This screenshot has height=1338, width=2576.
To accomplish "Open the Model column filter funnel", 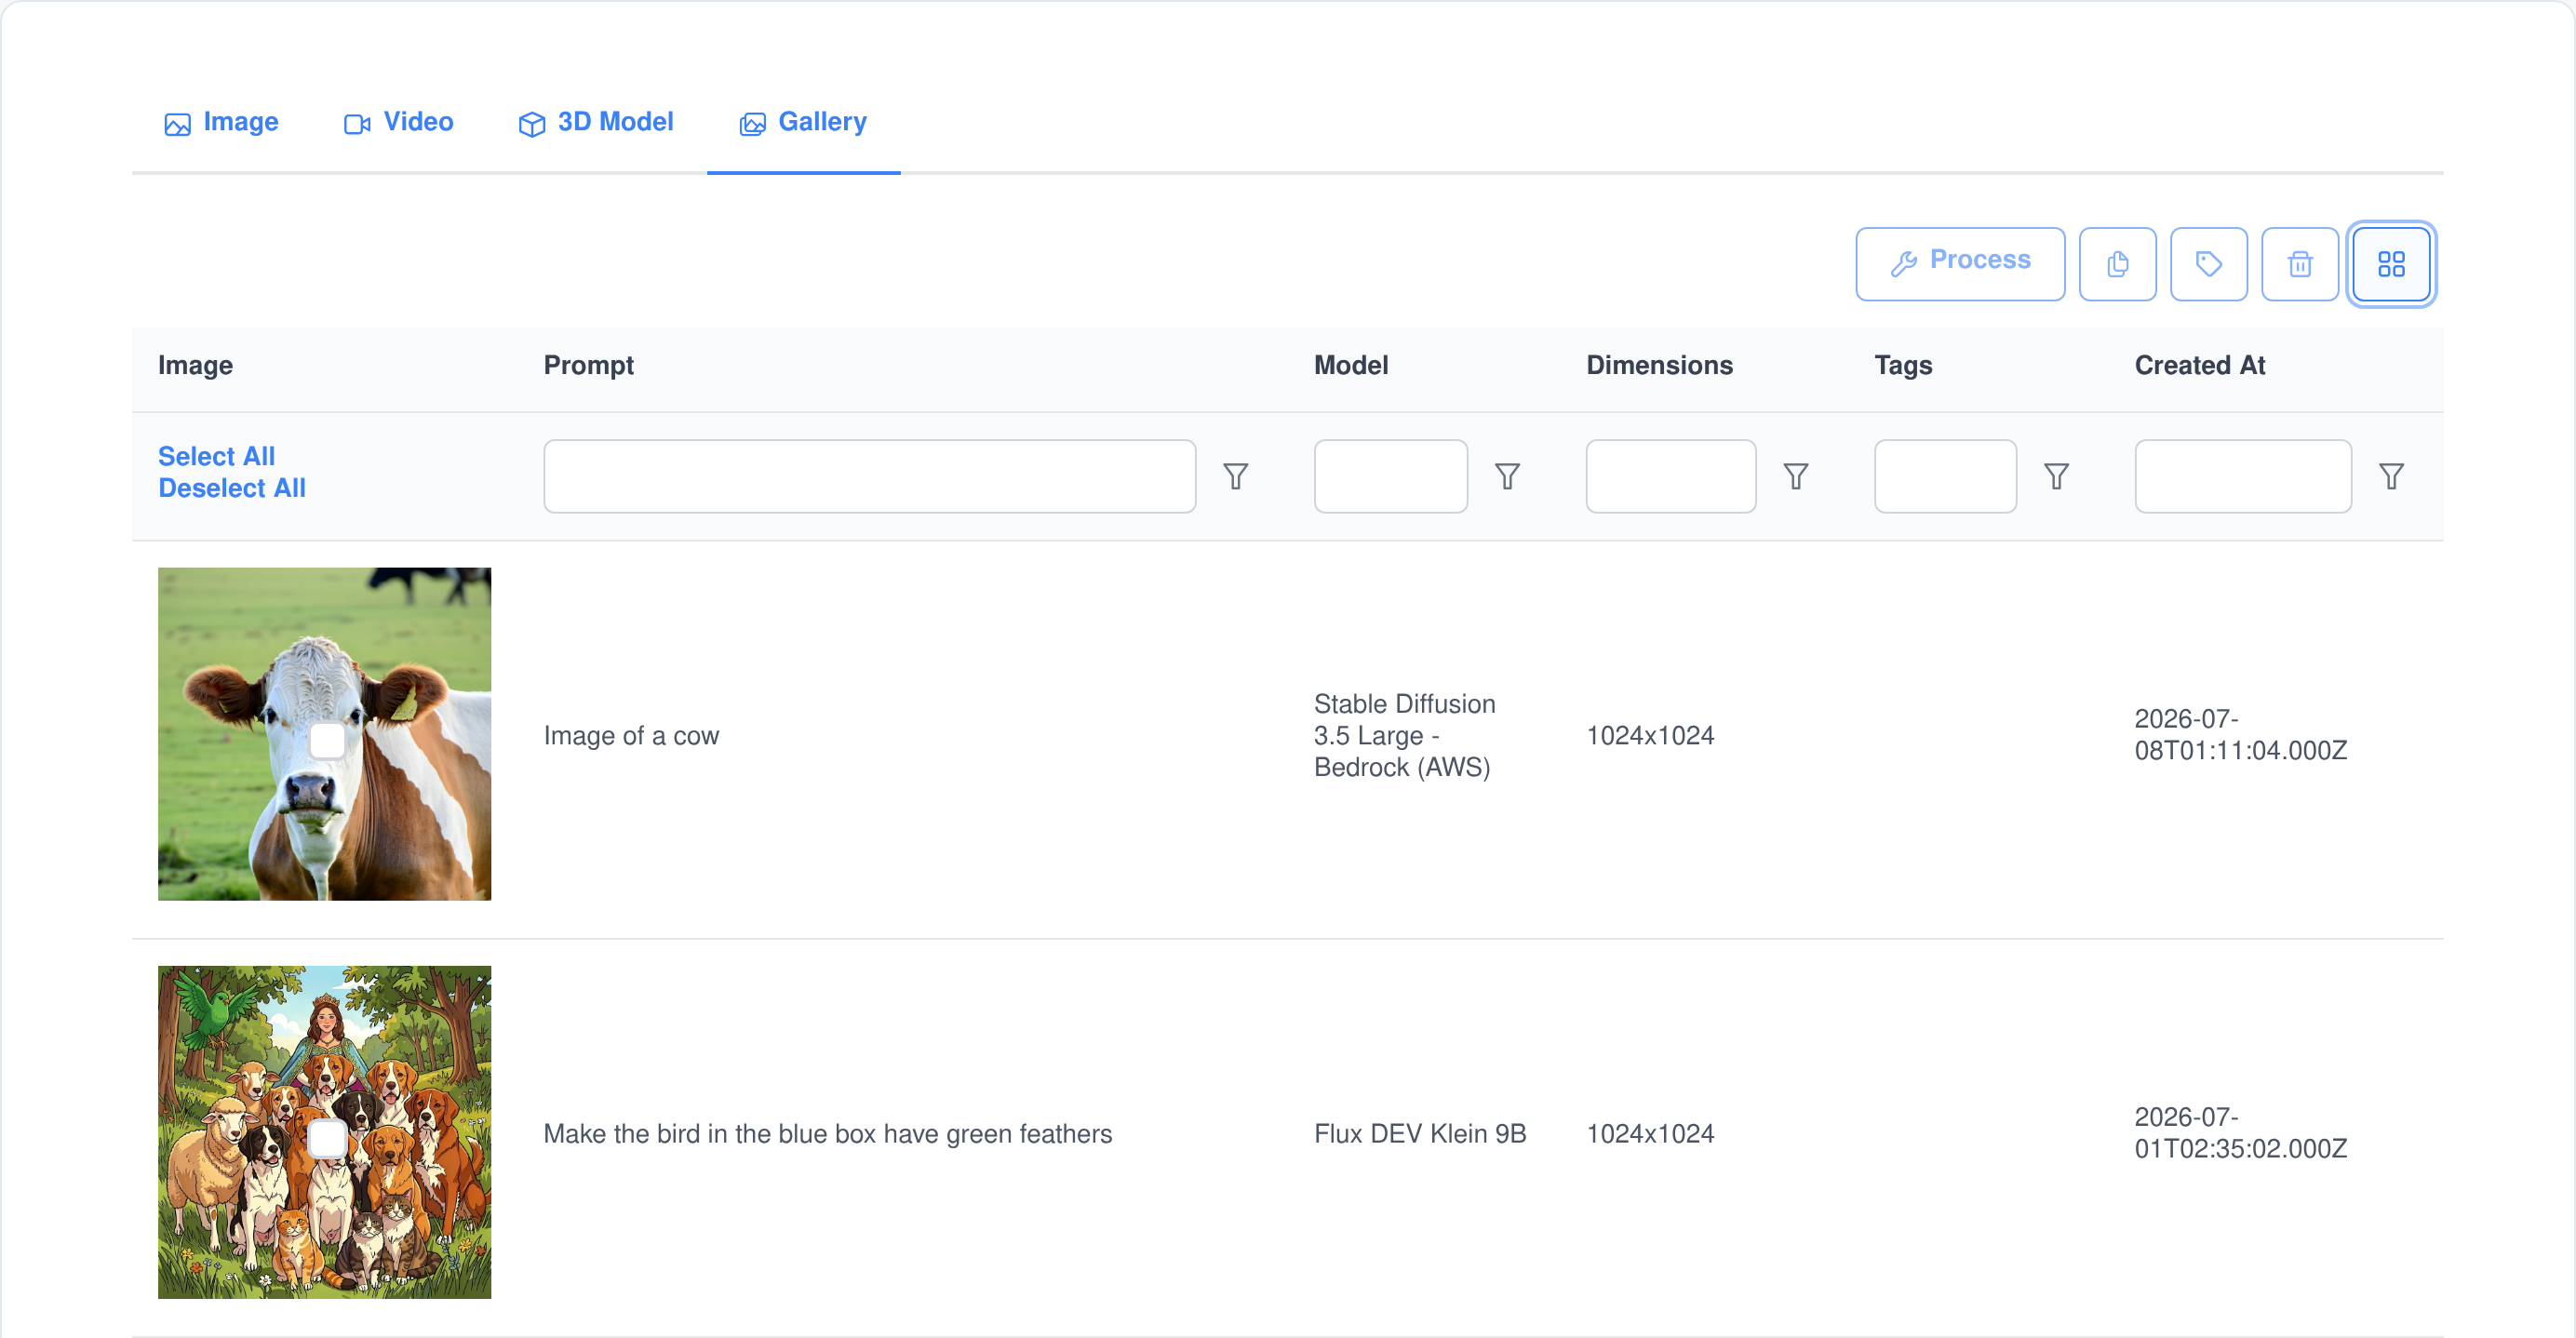I will 1507,476.
